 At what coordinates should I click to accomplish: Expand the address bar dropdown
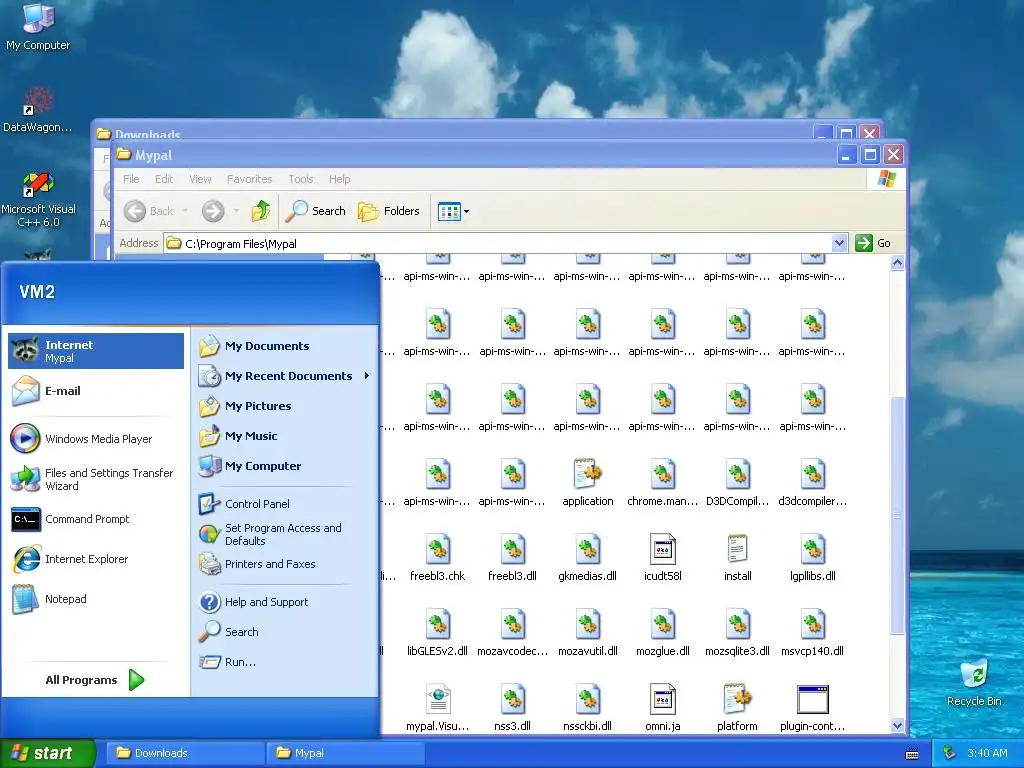coord(840,244)
